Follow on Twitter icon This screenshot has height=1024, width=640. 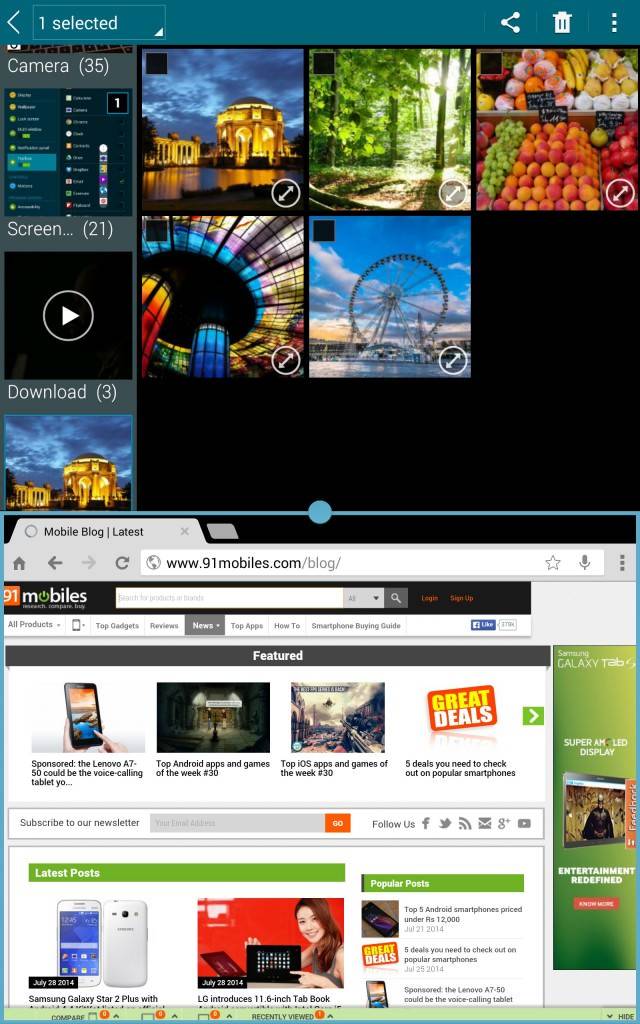pos(445,824)
